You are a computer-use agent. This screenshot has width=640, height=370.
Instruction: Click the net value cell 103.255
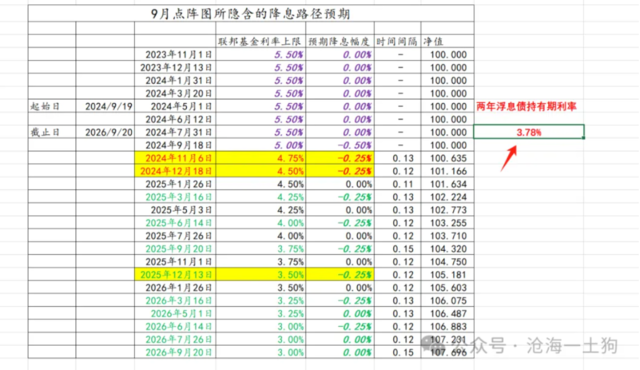(x=447, y=223)
